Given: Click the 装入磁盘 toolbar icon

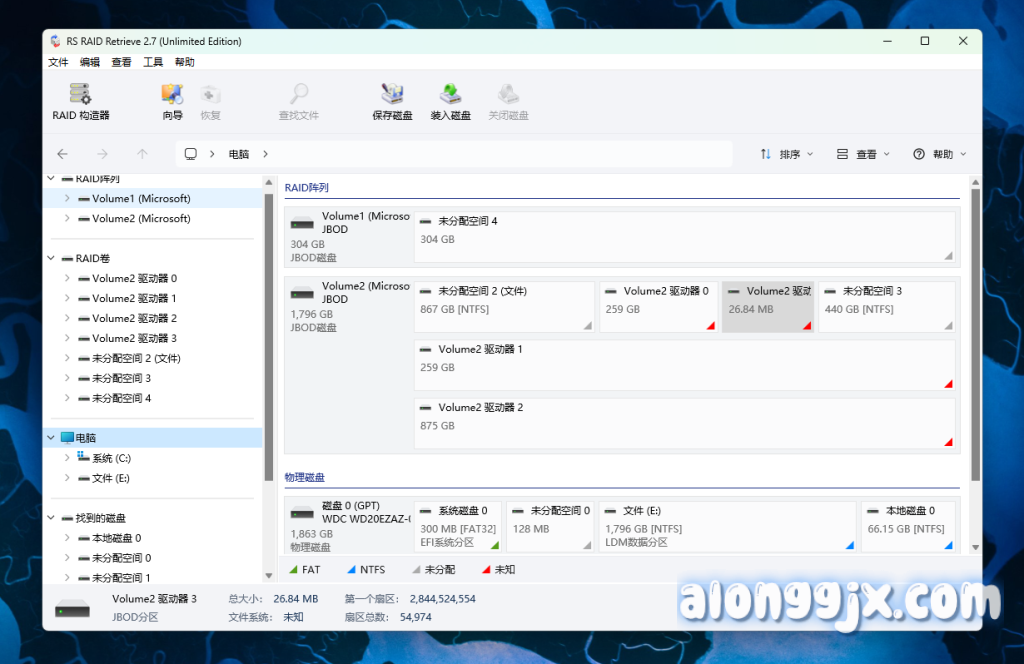Looking at the screenshot, I should [451, 95].
